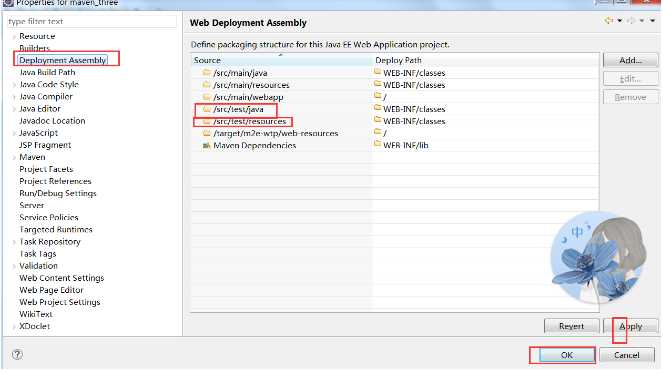This screenshot has width=663, height=374.
Task: Select the /src/test/java source entry
Action: click(x=238, y=109)
